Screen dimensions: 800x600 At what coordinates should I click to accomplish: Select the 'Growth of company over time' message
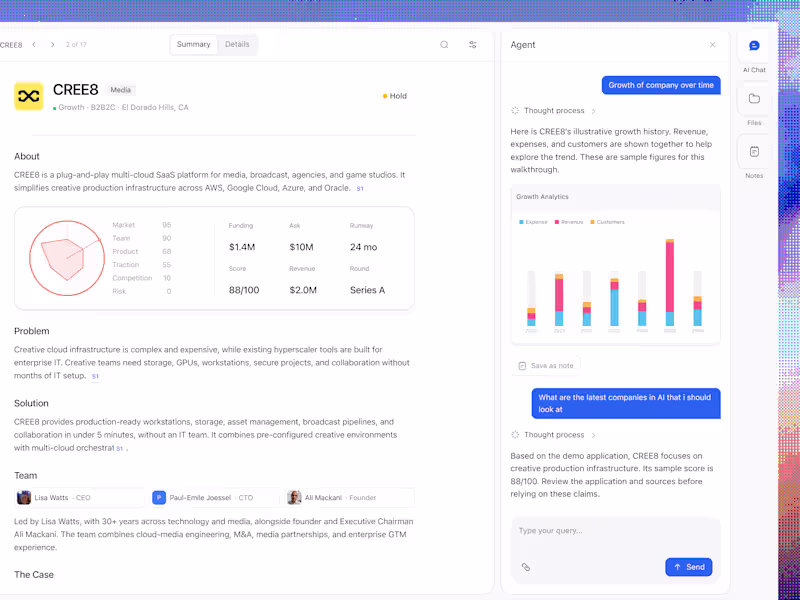[661, 85]
